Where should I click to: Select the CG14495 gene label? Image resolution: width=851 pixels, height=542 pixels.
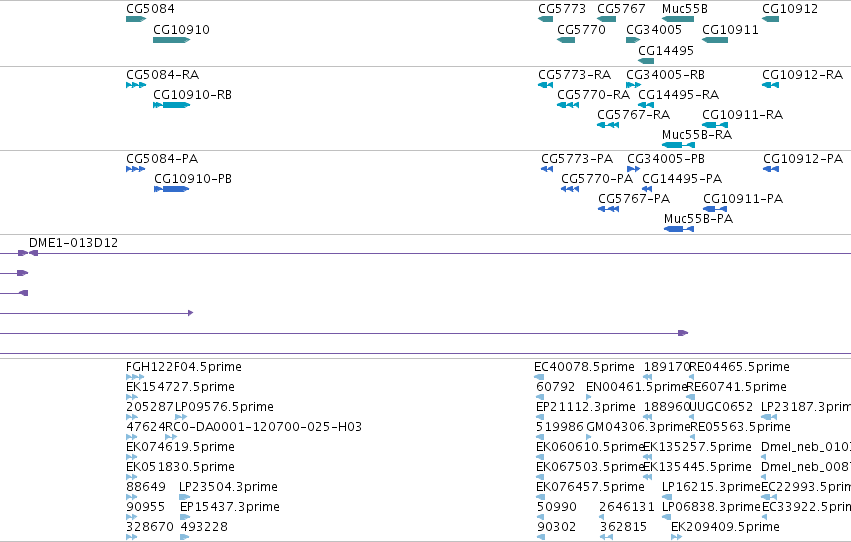(666, 51)
